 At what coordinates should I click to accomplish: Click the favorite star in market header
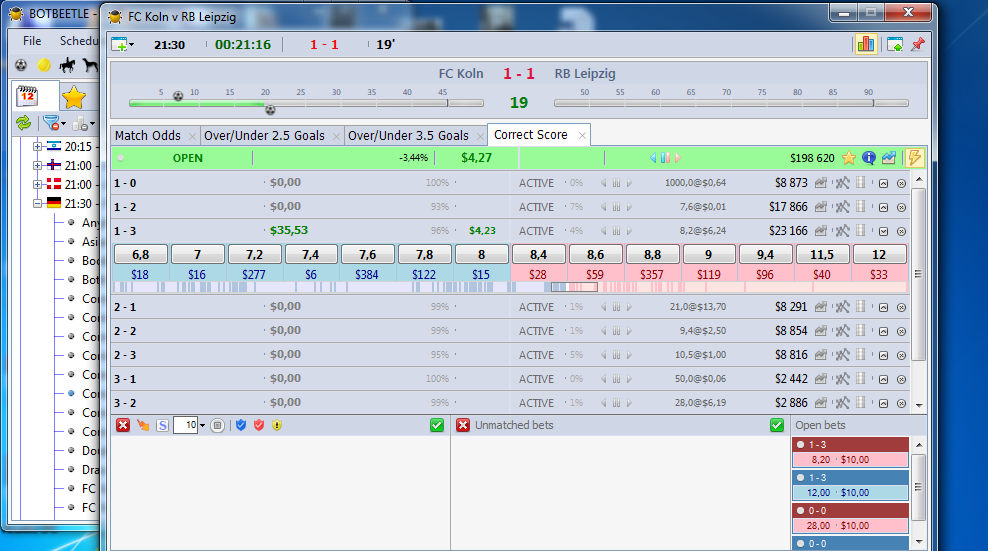[x=849, y=158]
